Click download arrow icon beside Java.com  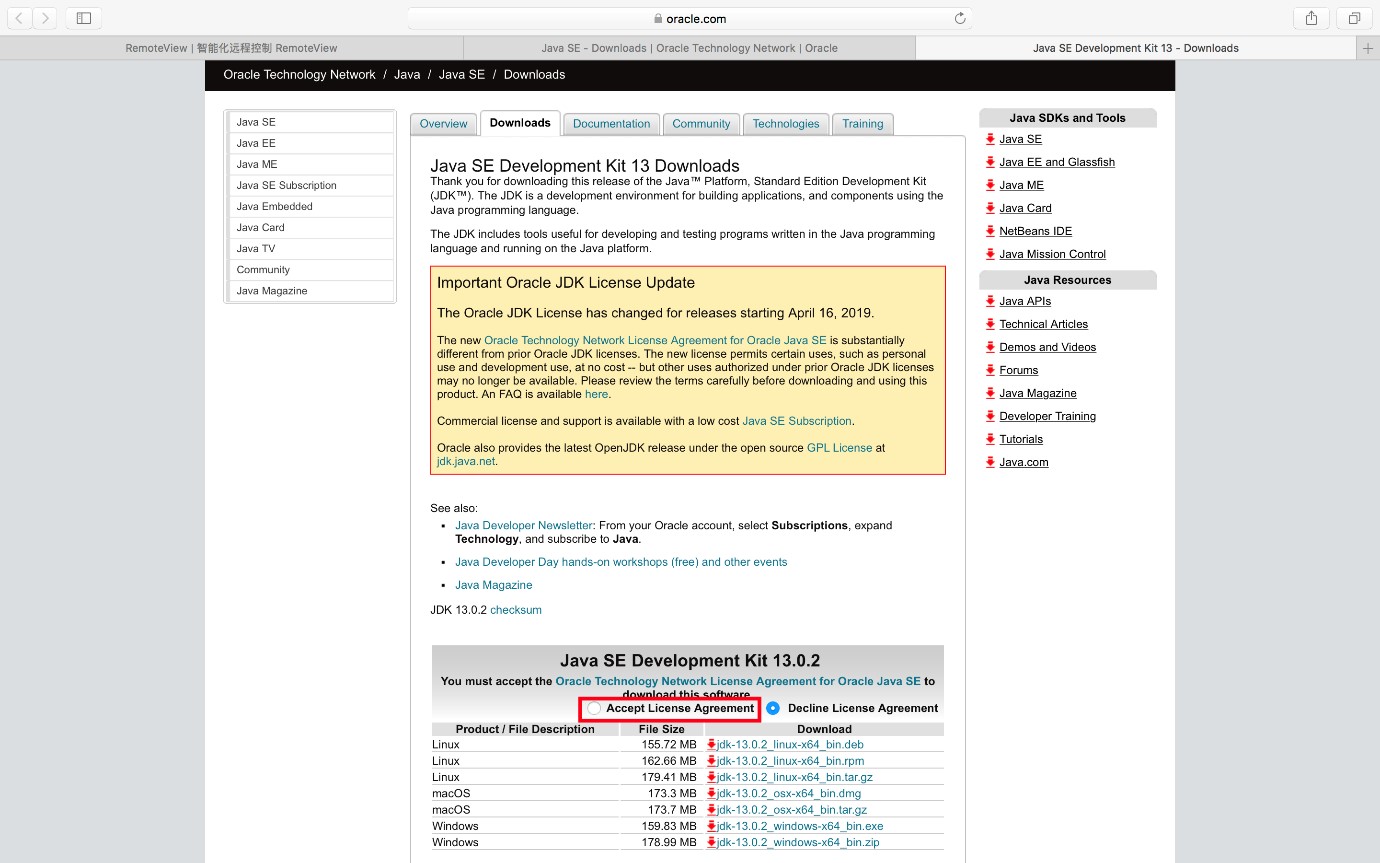(x=990, y=462)
